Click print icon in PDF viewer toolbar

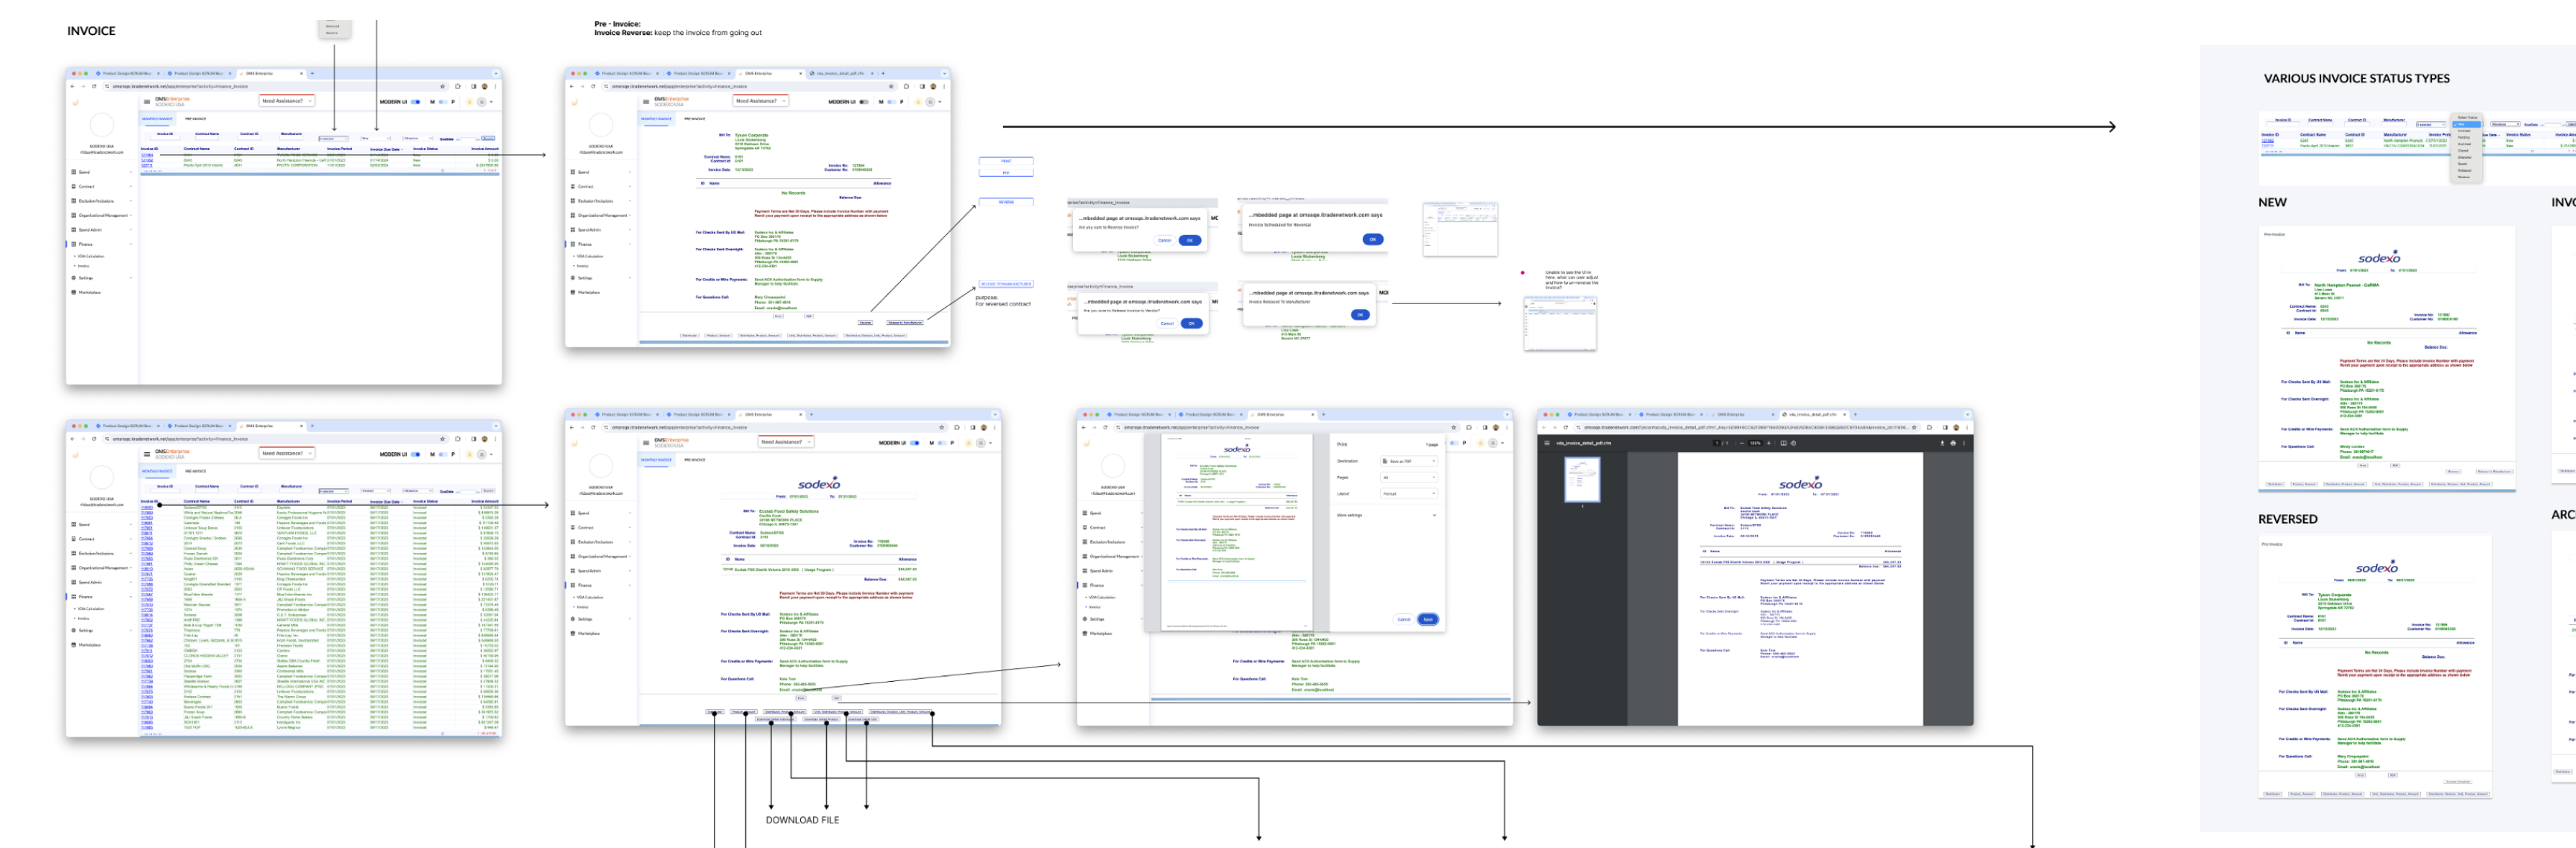[x=1953, y=442]
